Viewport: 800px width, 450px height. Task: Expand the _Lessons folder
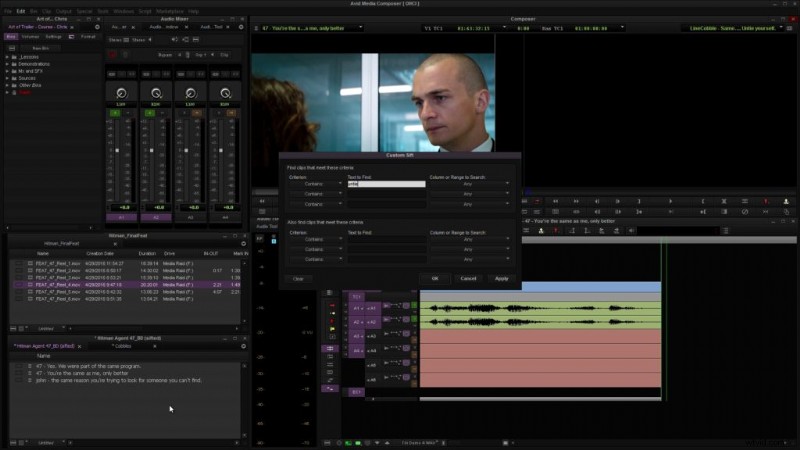click(7, 57)
